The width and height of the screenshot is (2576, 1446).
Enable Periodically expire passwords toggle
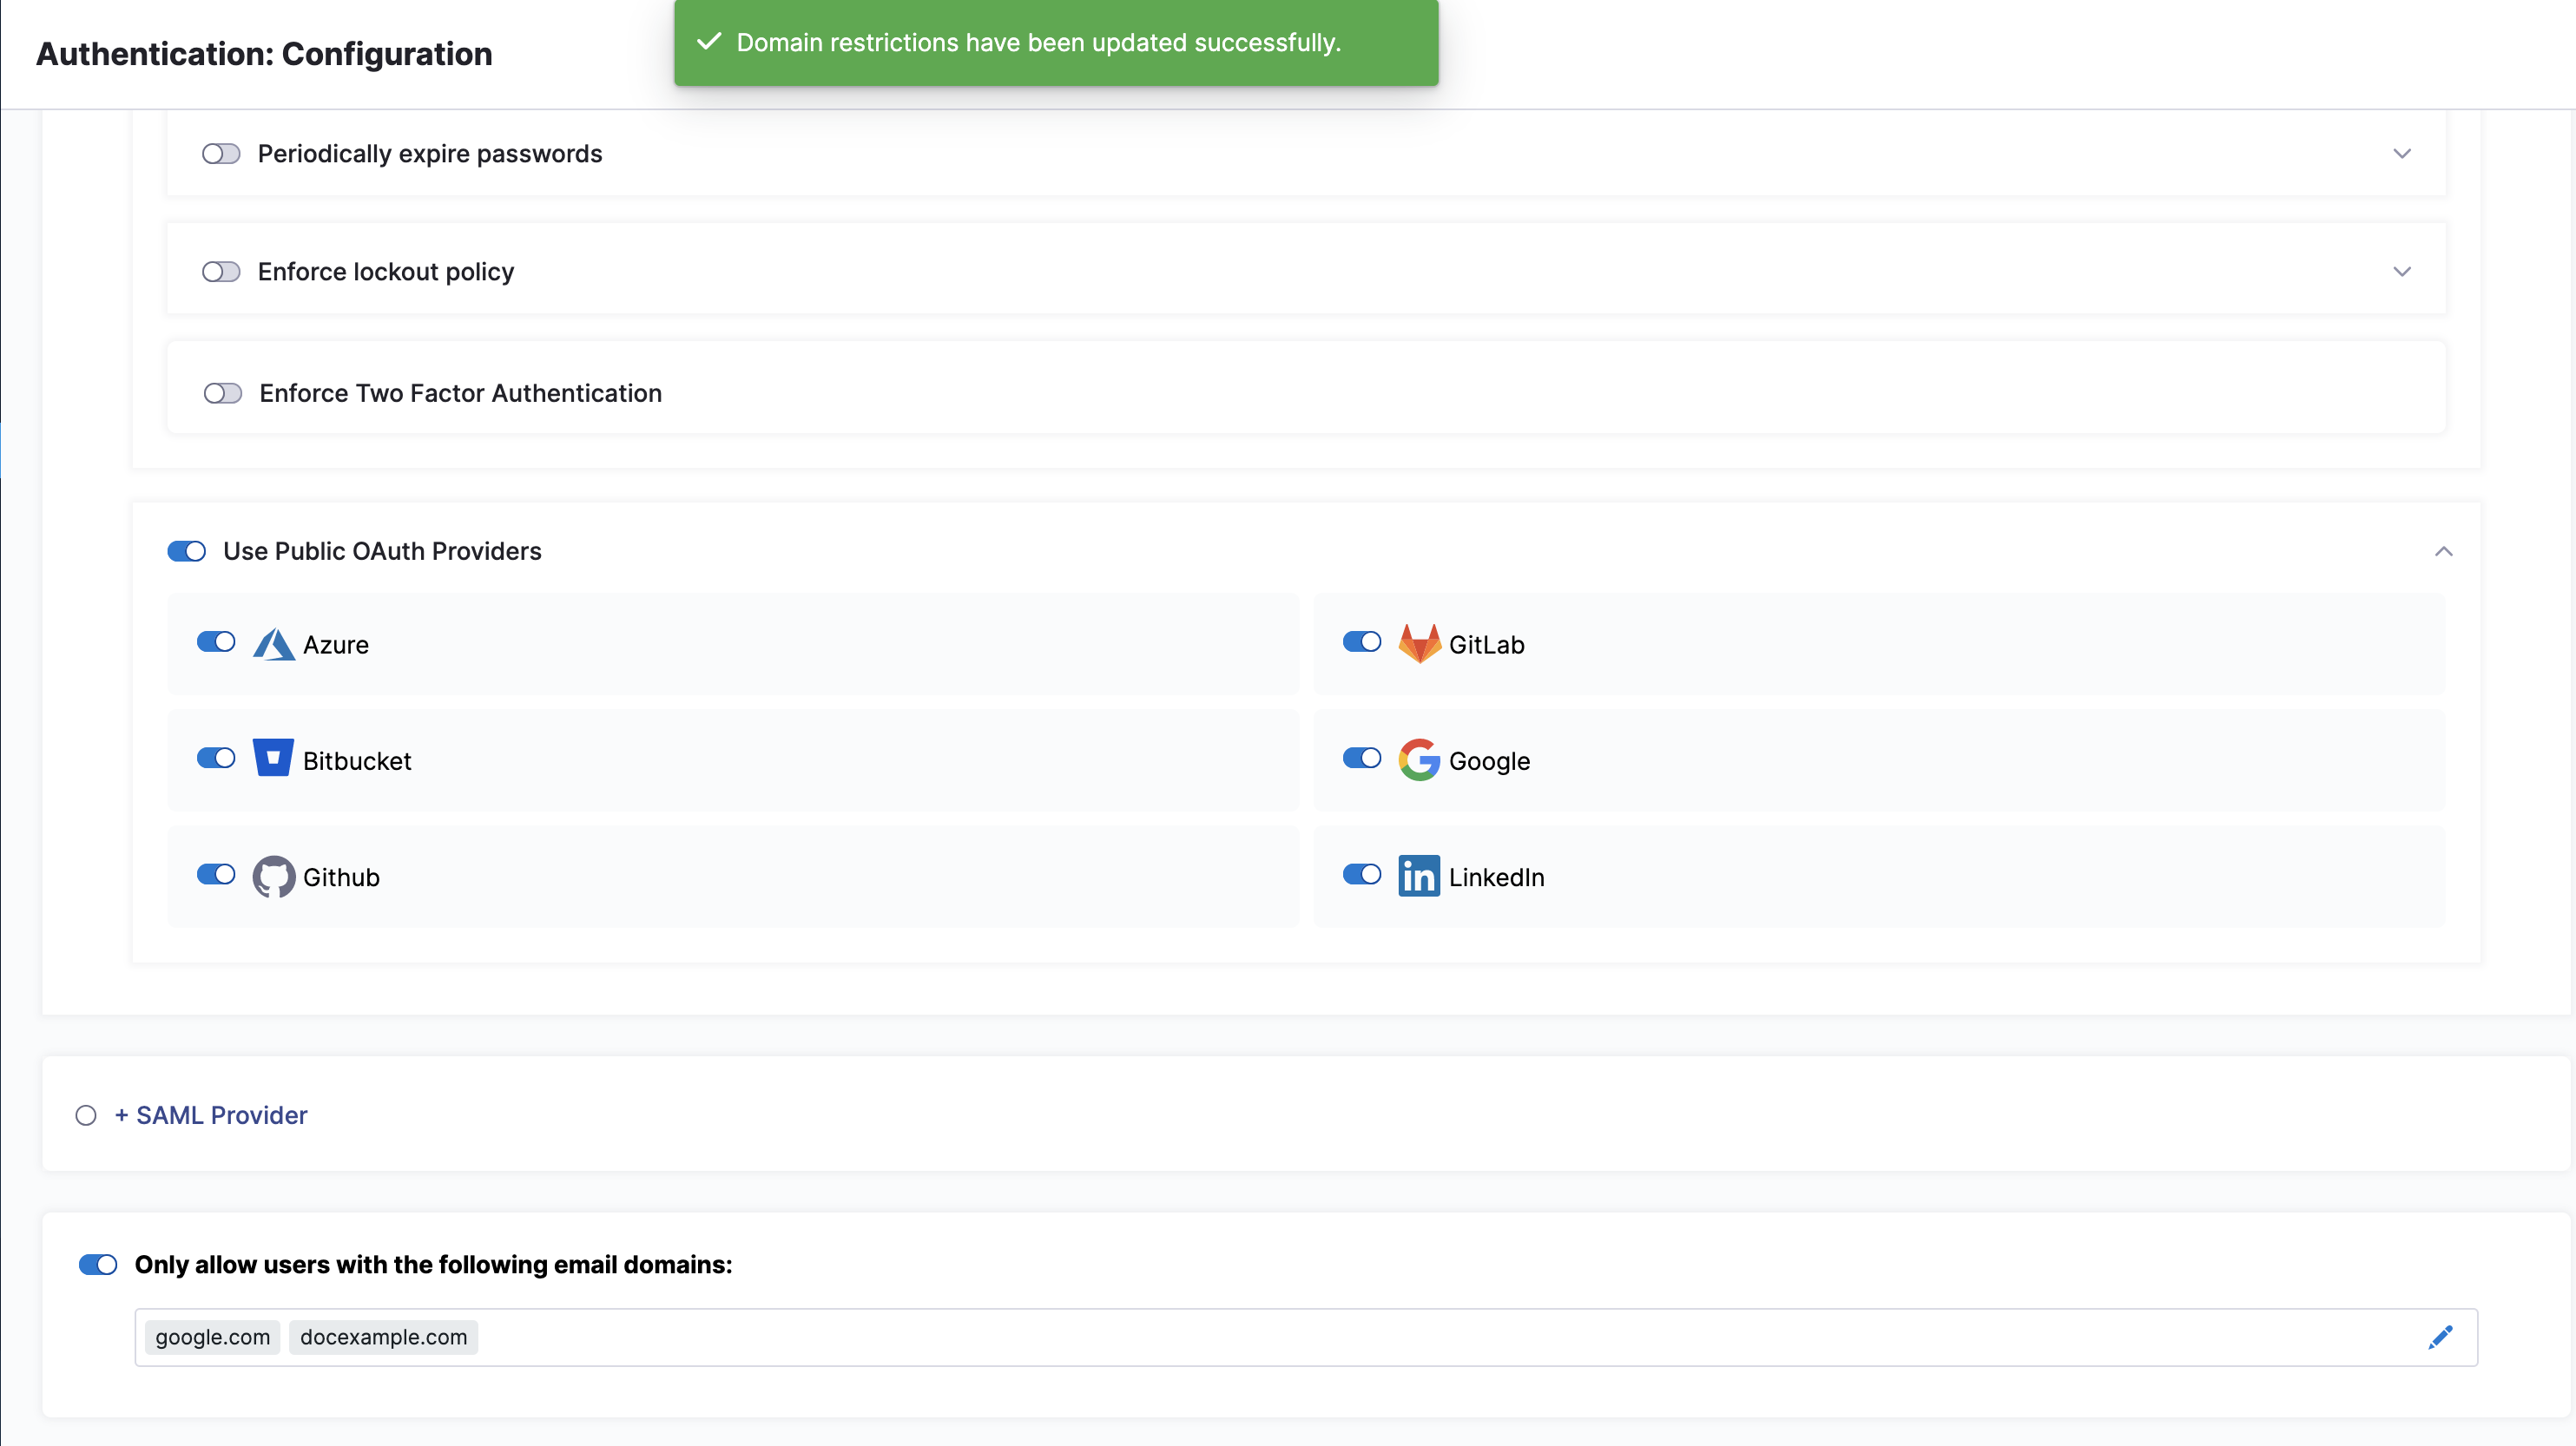(221, 154)
